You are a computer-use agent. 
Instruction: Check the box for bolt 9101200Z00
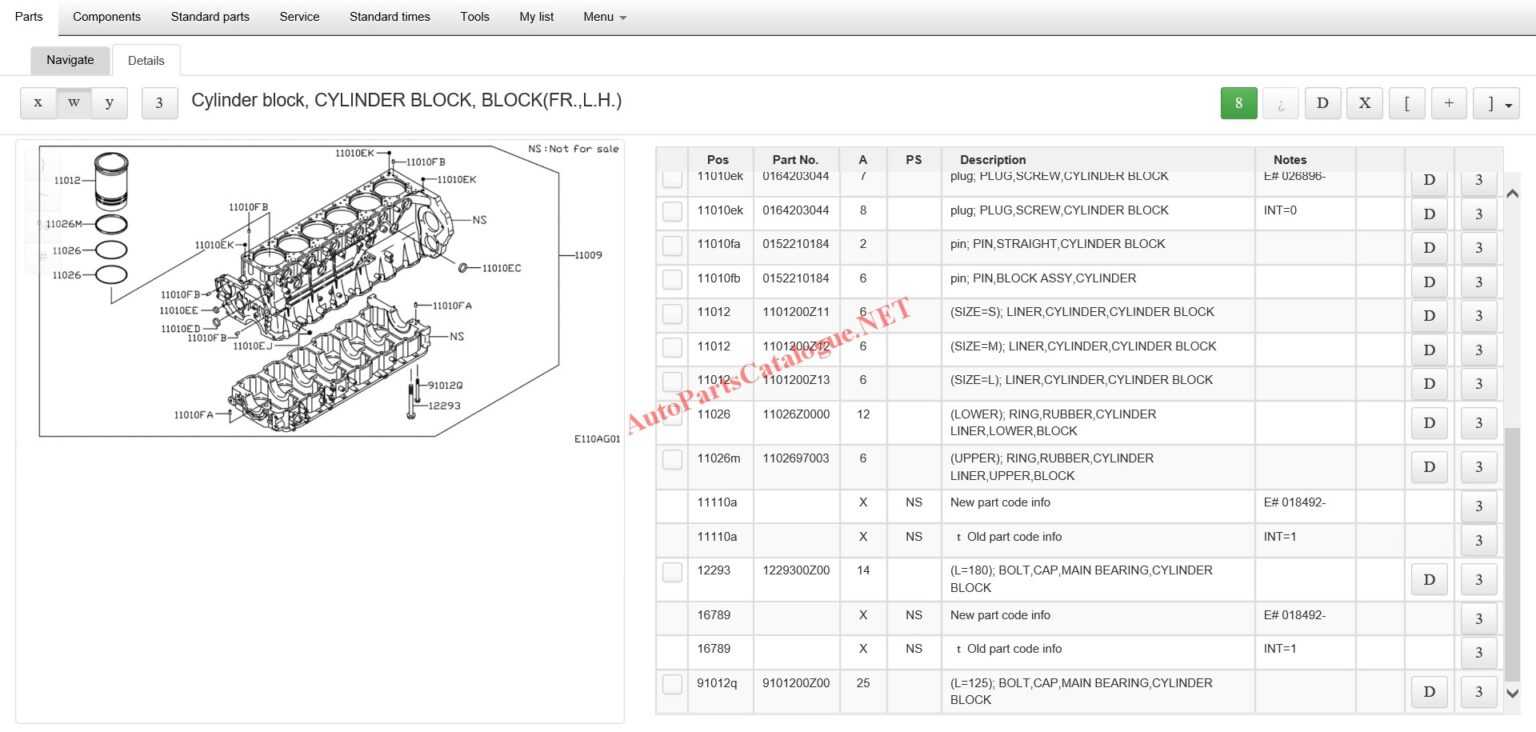pos(672,684)
